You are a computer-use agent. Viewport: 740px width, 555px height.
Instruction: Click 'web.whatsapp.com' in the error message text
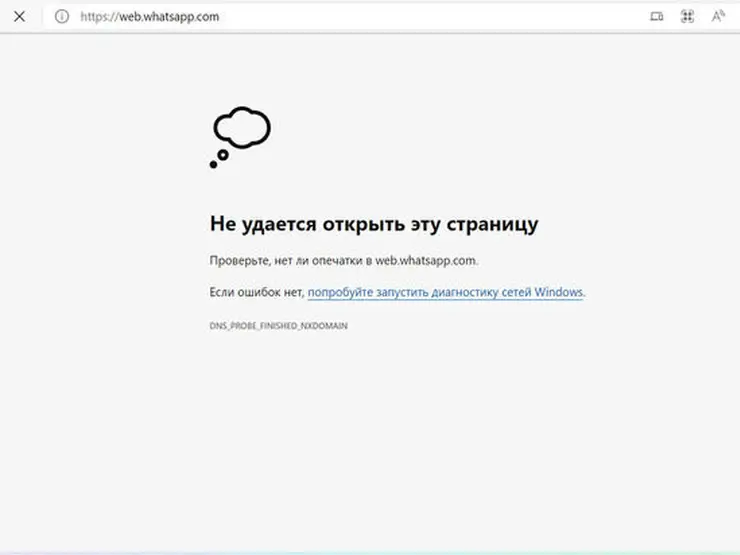click(426, 260)
